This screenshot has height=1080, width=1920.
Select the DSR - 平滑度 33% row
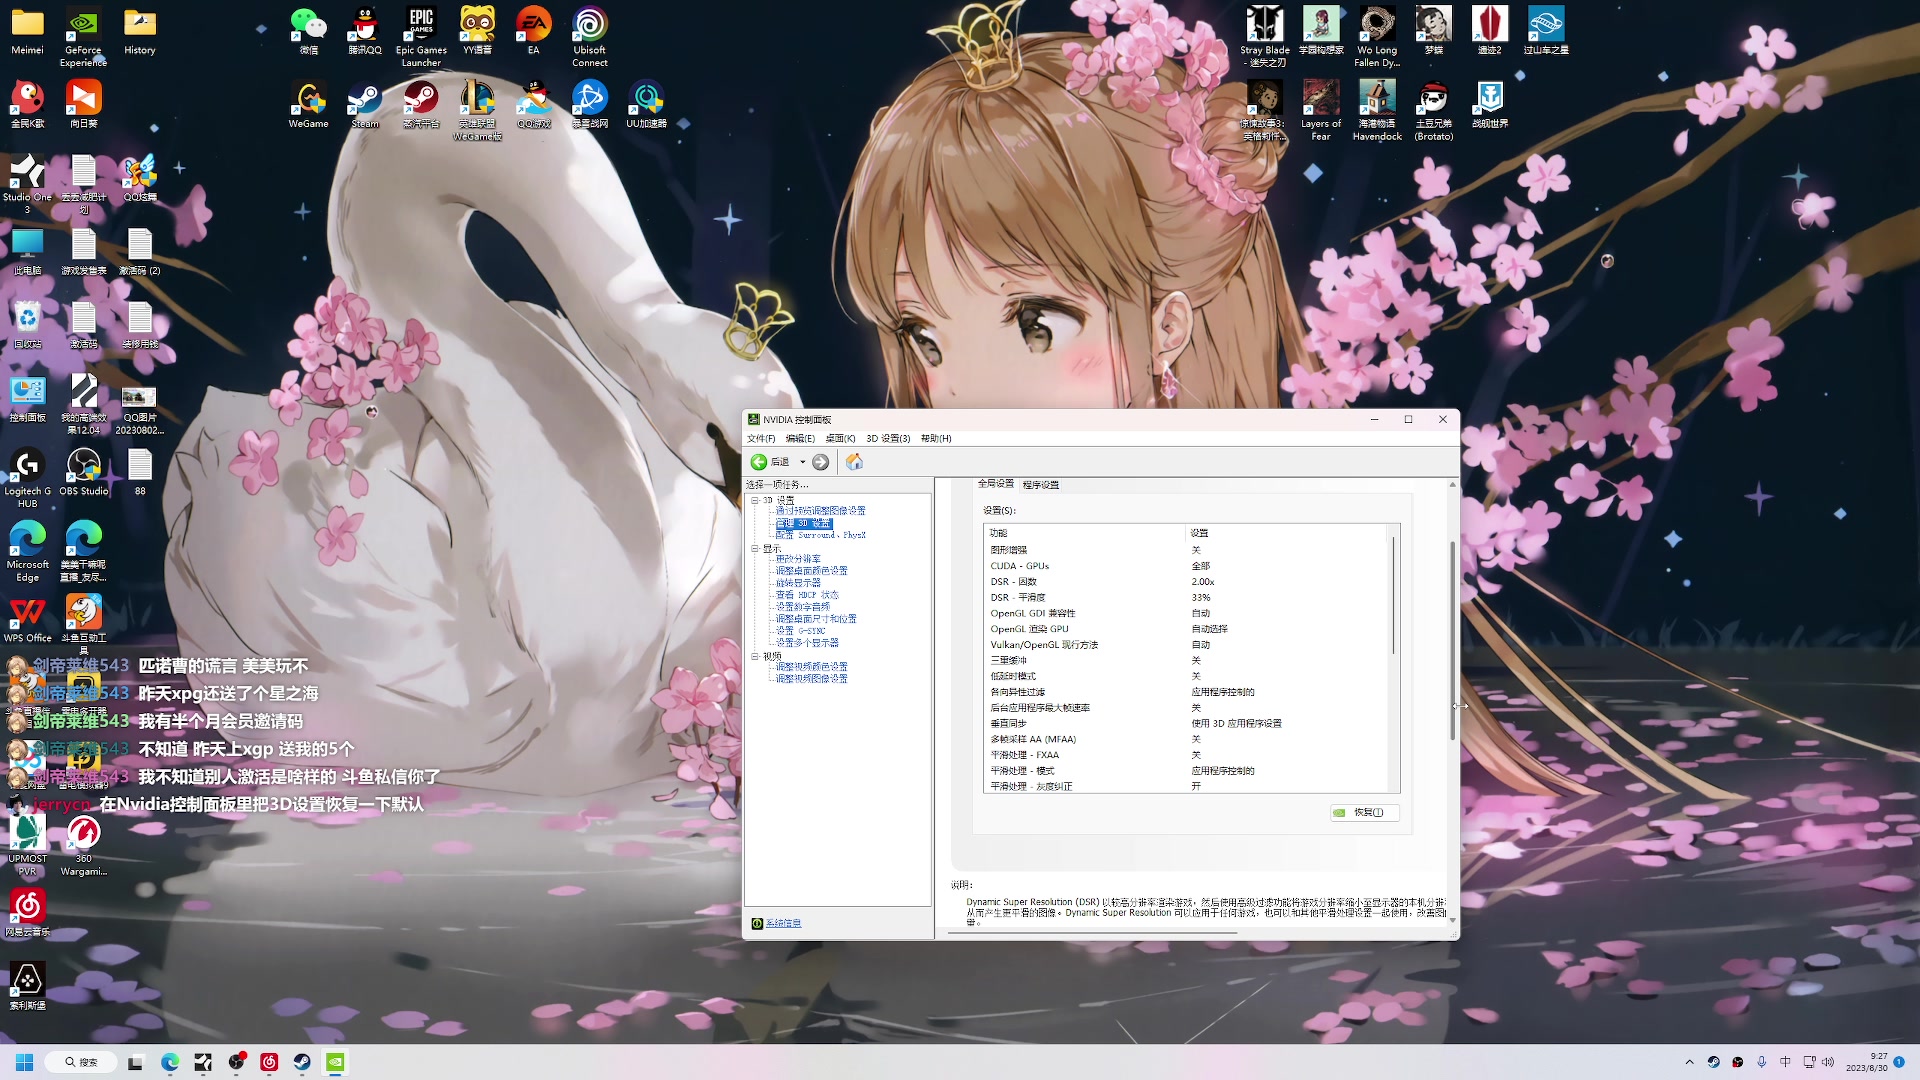click(x=1188, y=598)
